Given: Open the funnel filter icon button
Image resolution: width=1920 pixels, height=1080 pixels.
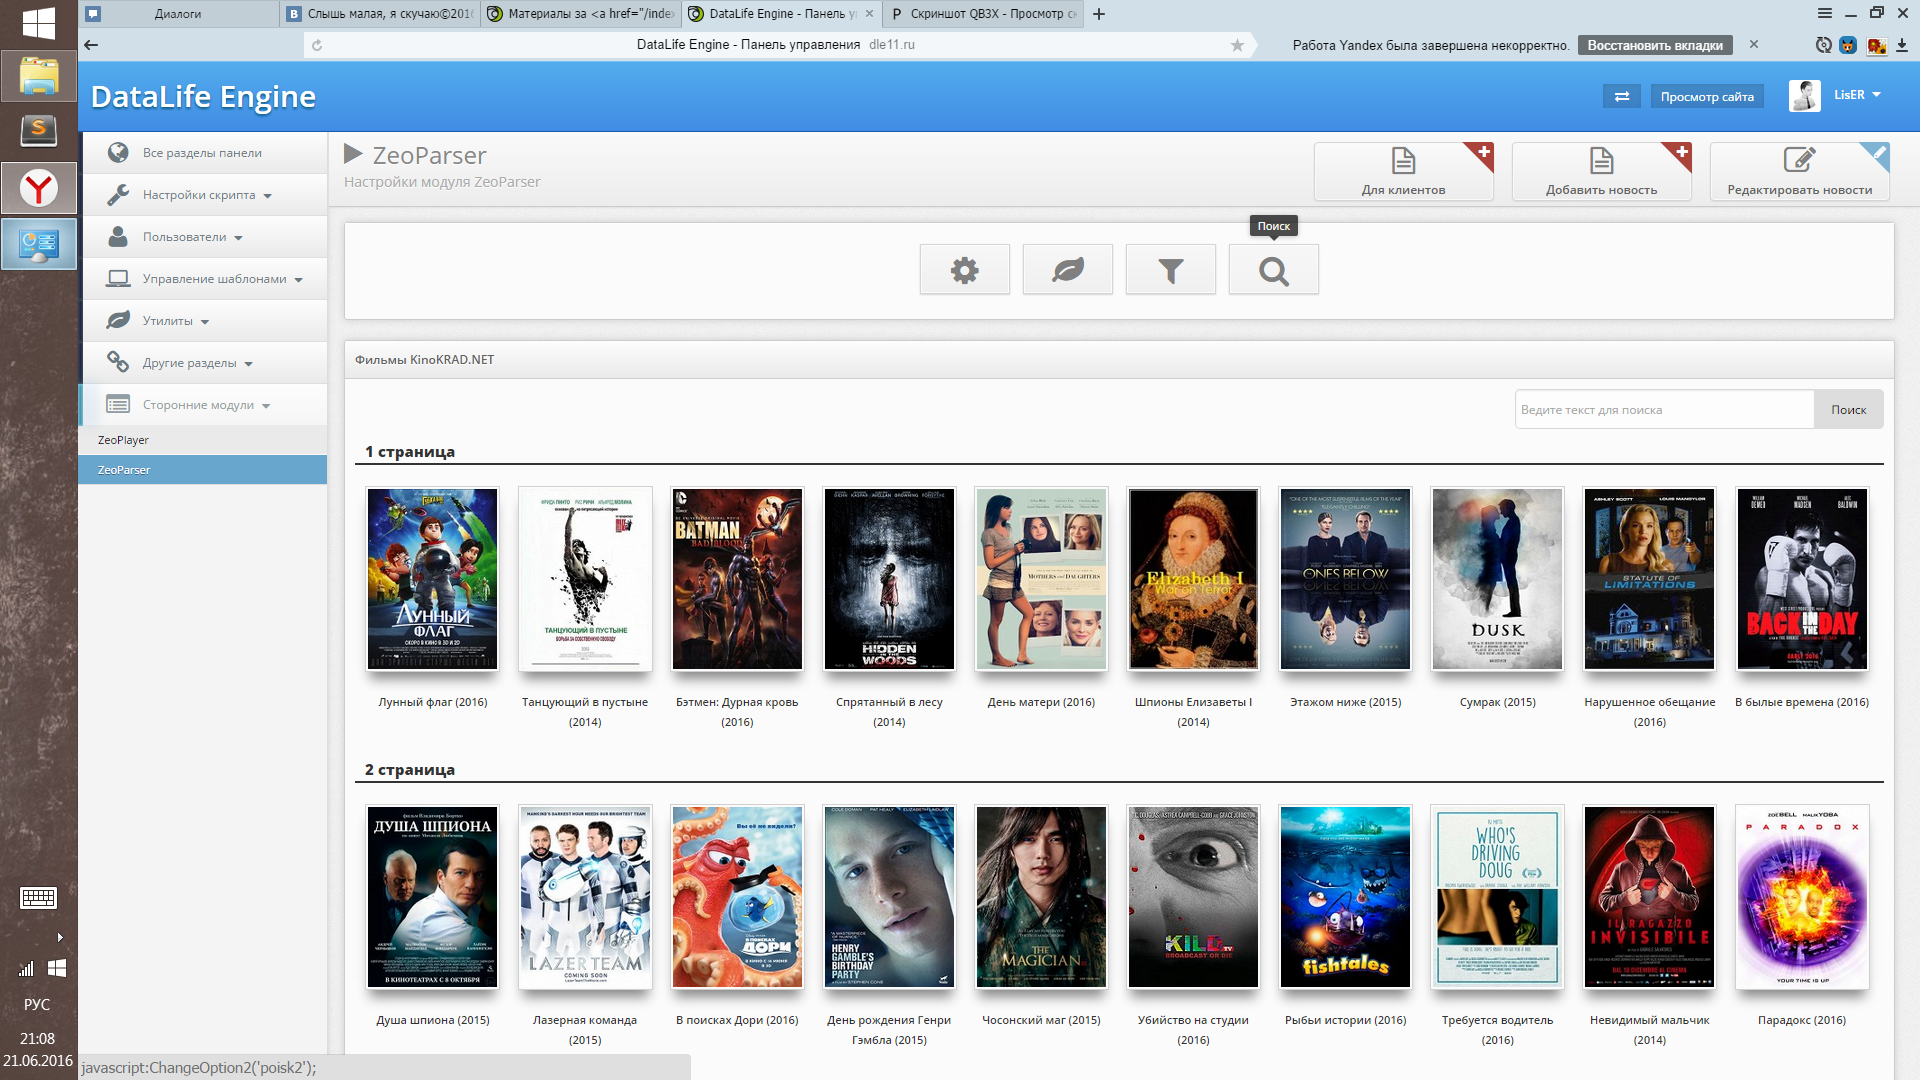Looking at the screenshot, I should pyautogui.click(x=1171, y=270).
